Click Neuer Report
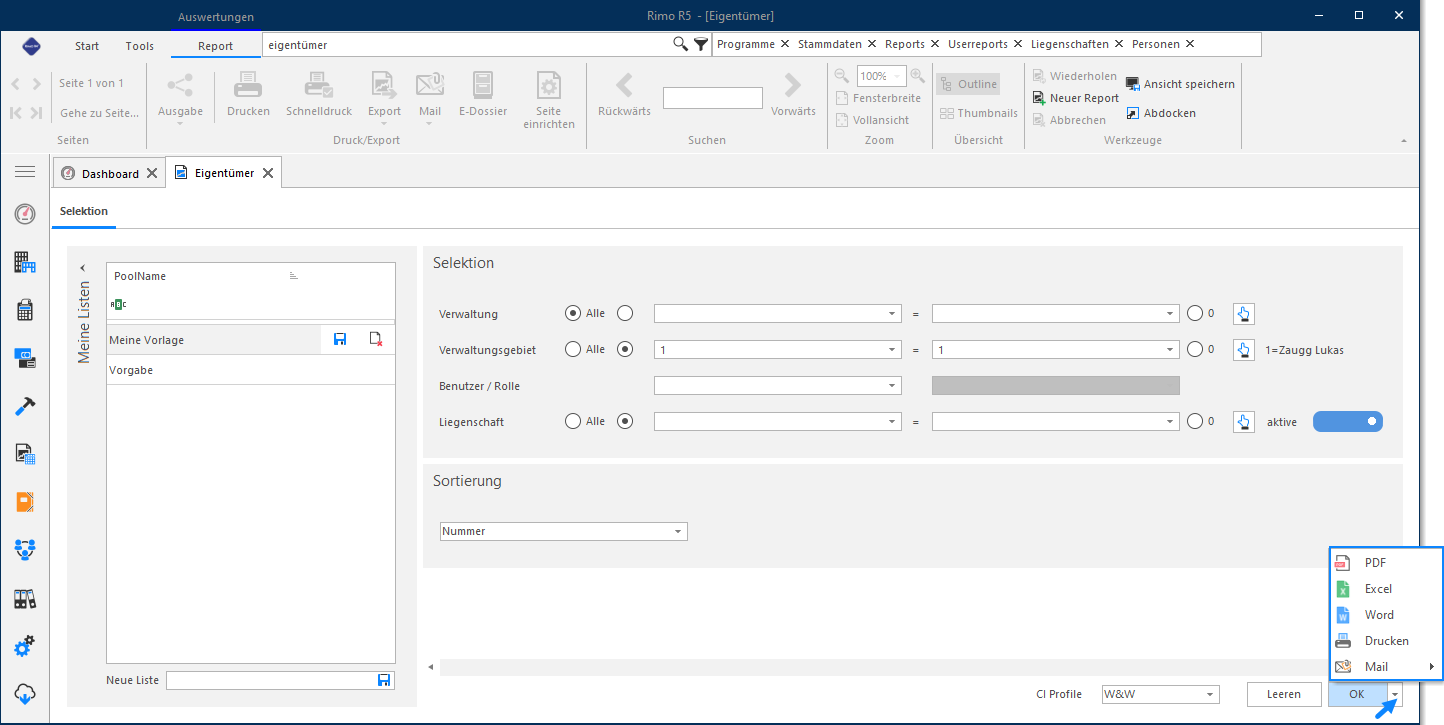This screenshot has width=1444, height=725. [1076, 98]
